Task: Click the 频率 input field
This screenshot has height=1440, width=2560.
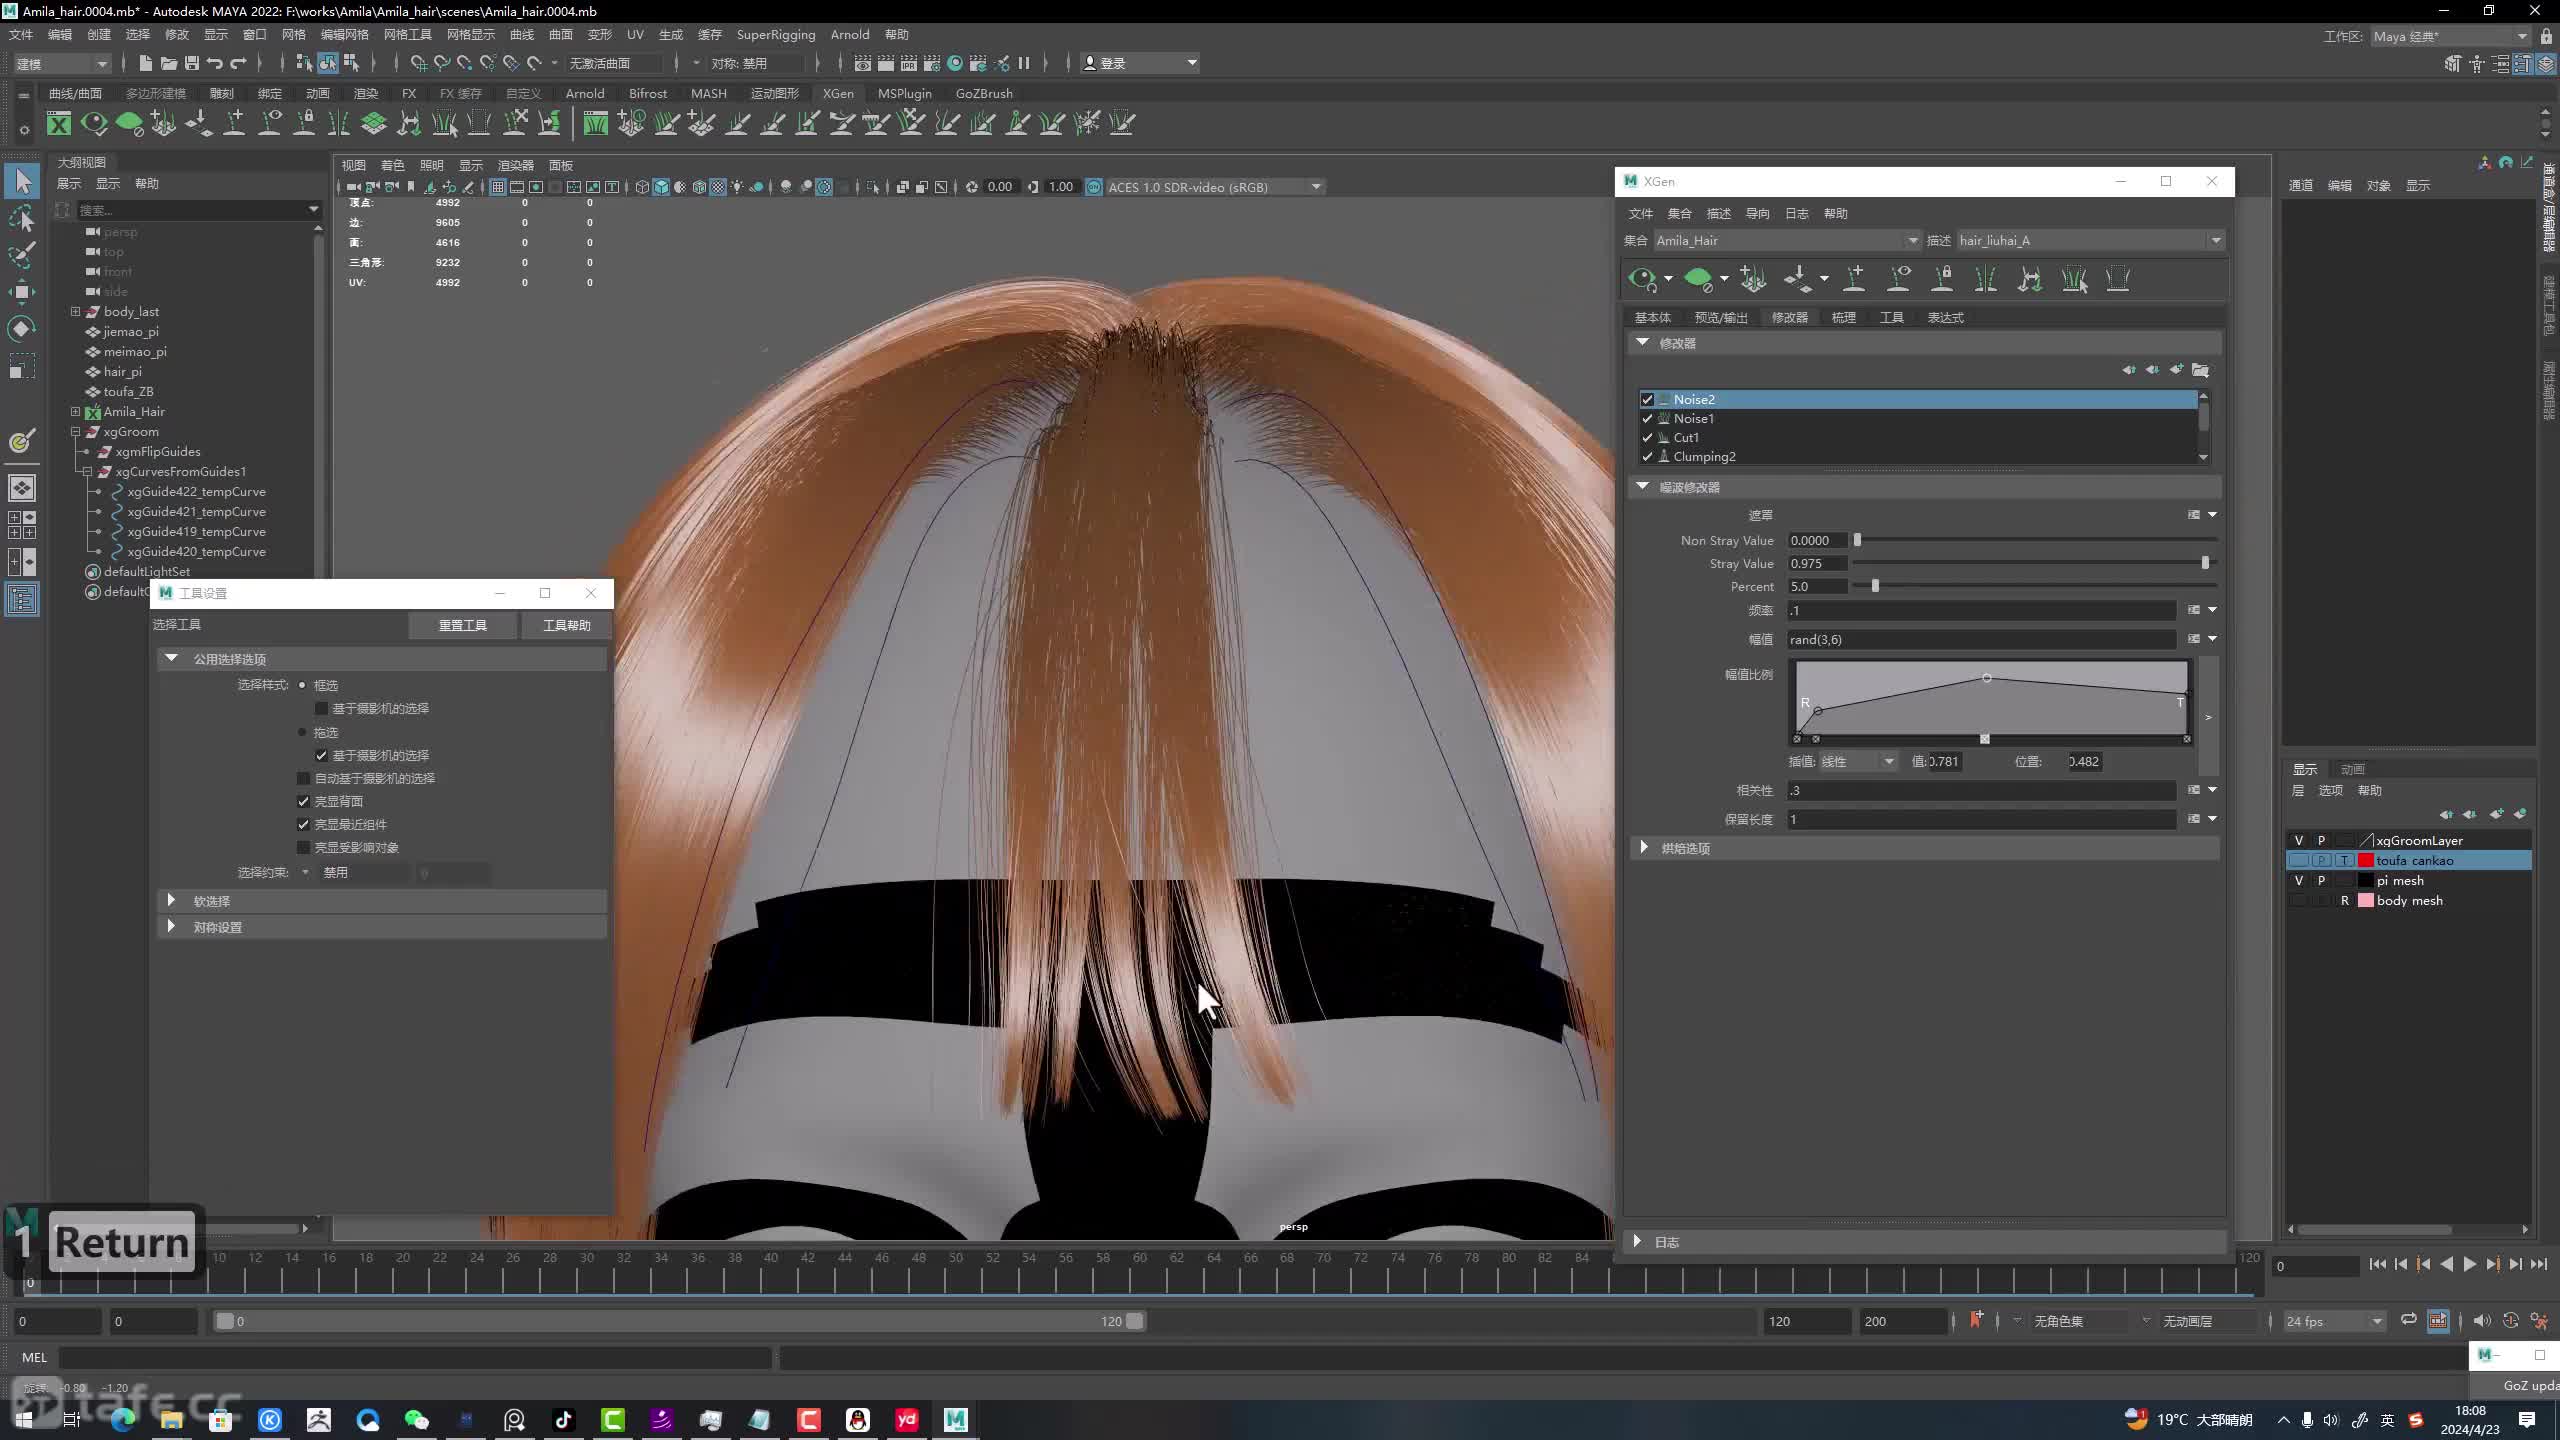Action: (x=1981, y=610)
